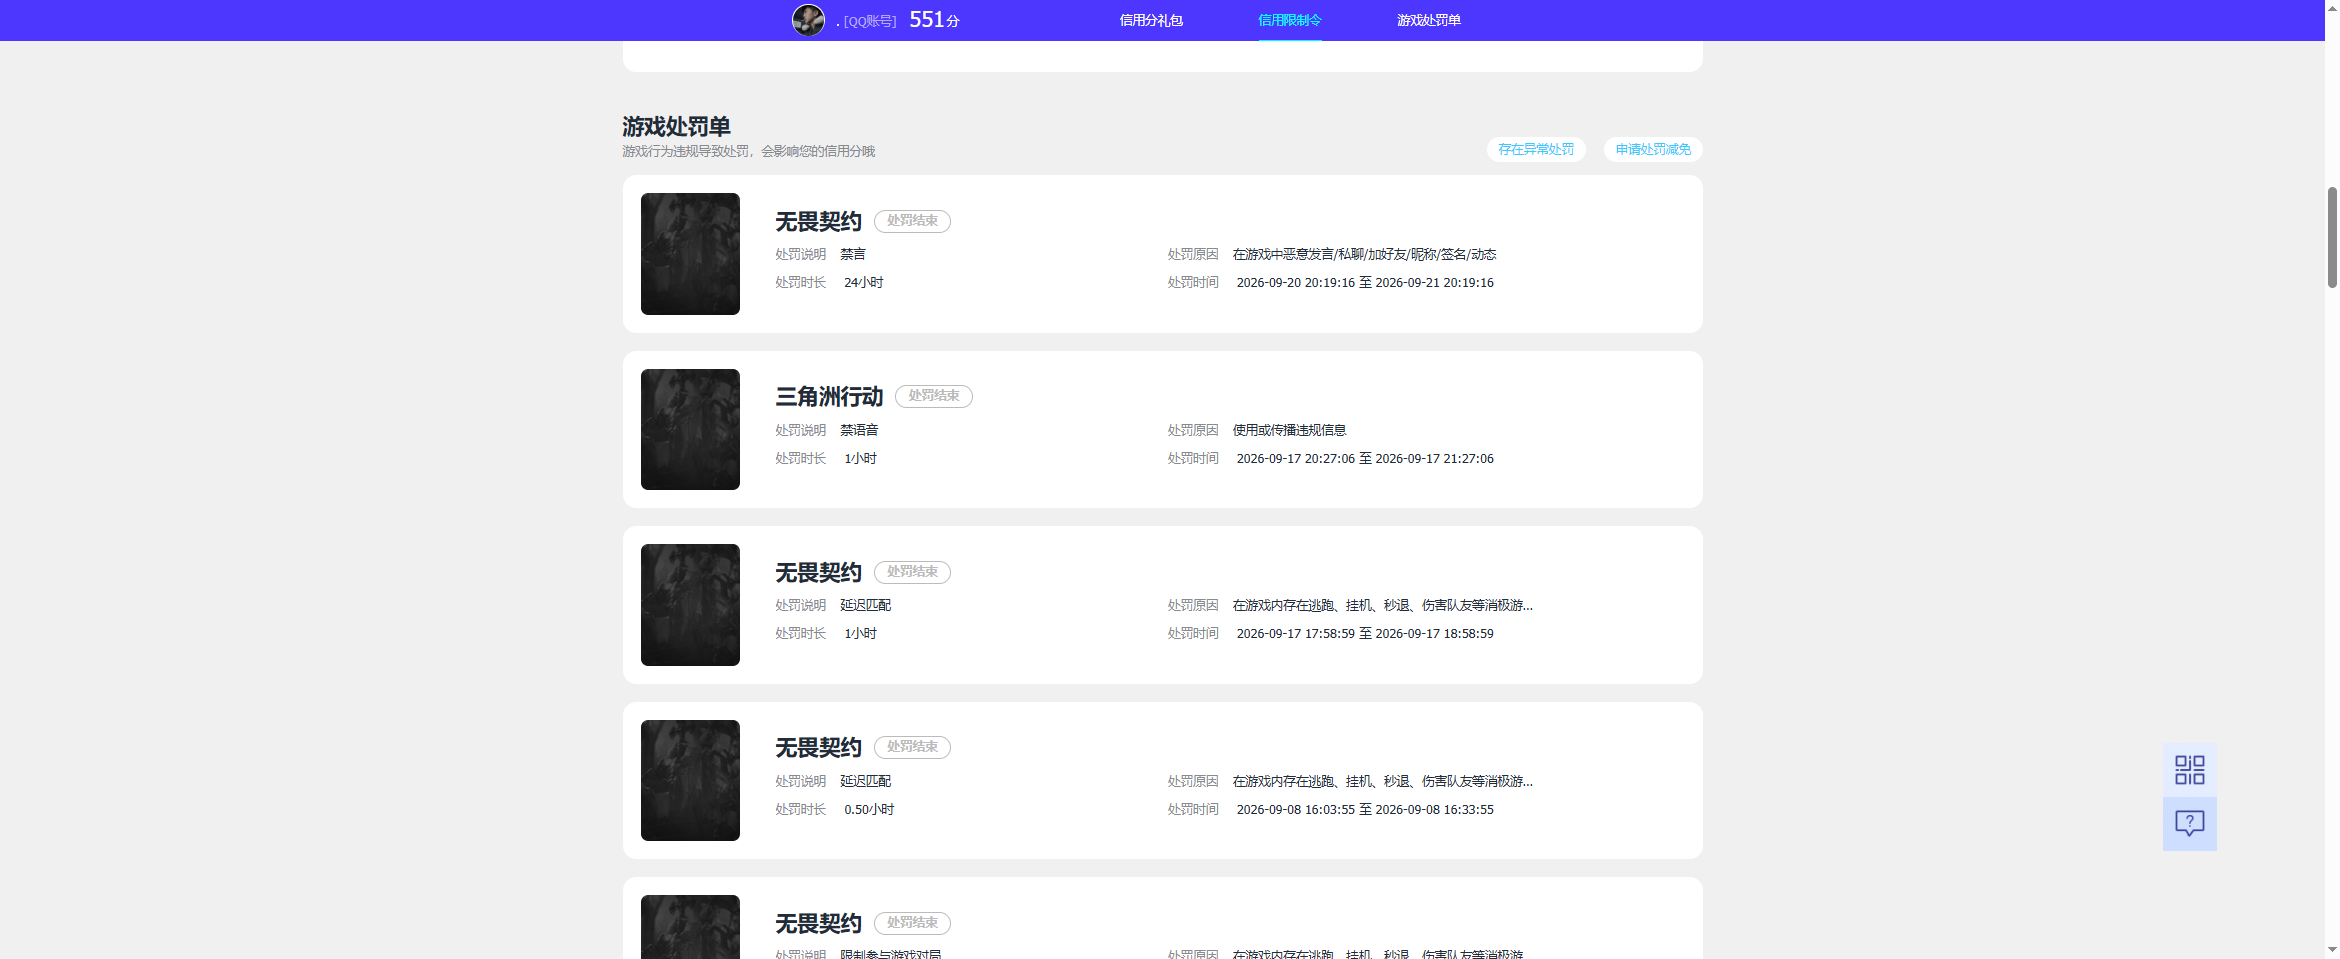
Task: Click the scrollbar down arrow
Action: click(x=2332, y=950)
